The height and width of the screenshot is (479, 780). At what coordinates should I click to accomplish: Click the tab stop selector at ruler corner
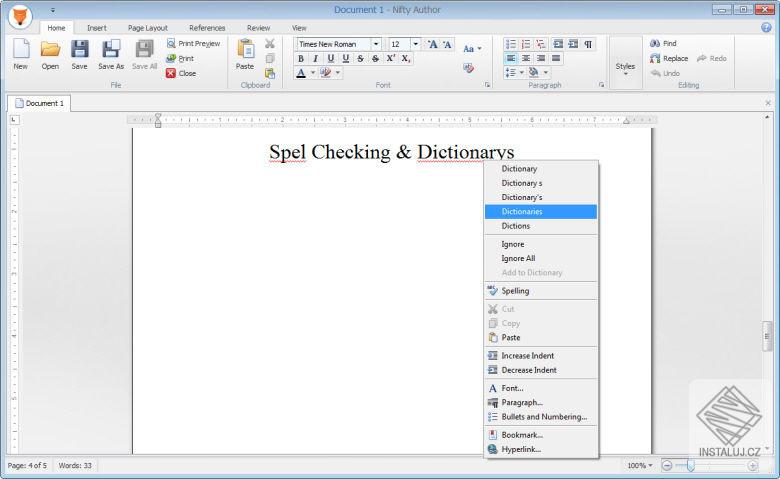pos(14,119)
